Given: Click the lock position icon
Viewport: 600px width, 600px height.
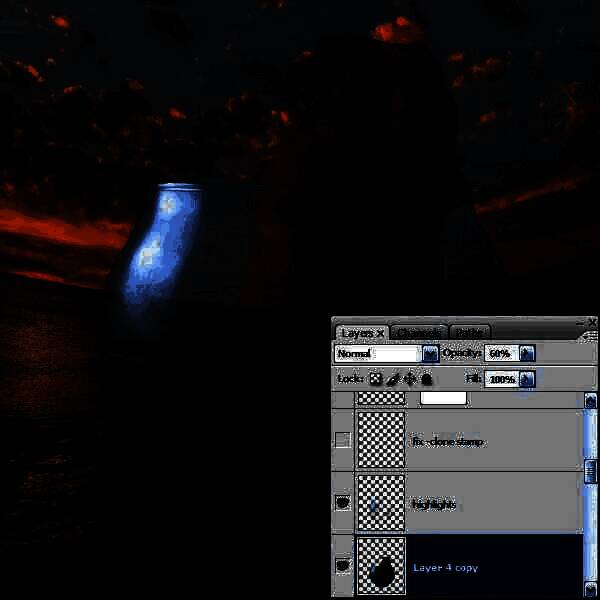Looking at the screenshot, I should [x=410, y=379].
